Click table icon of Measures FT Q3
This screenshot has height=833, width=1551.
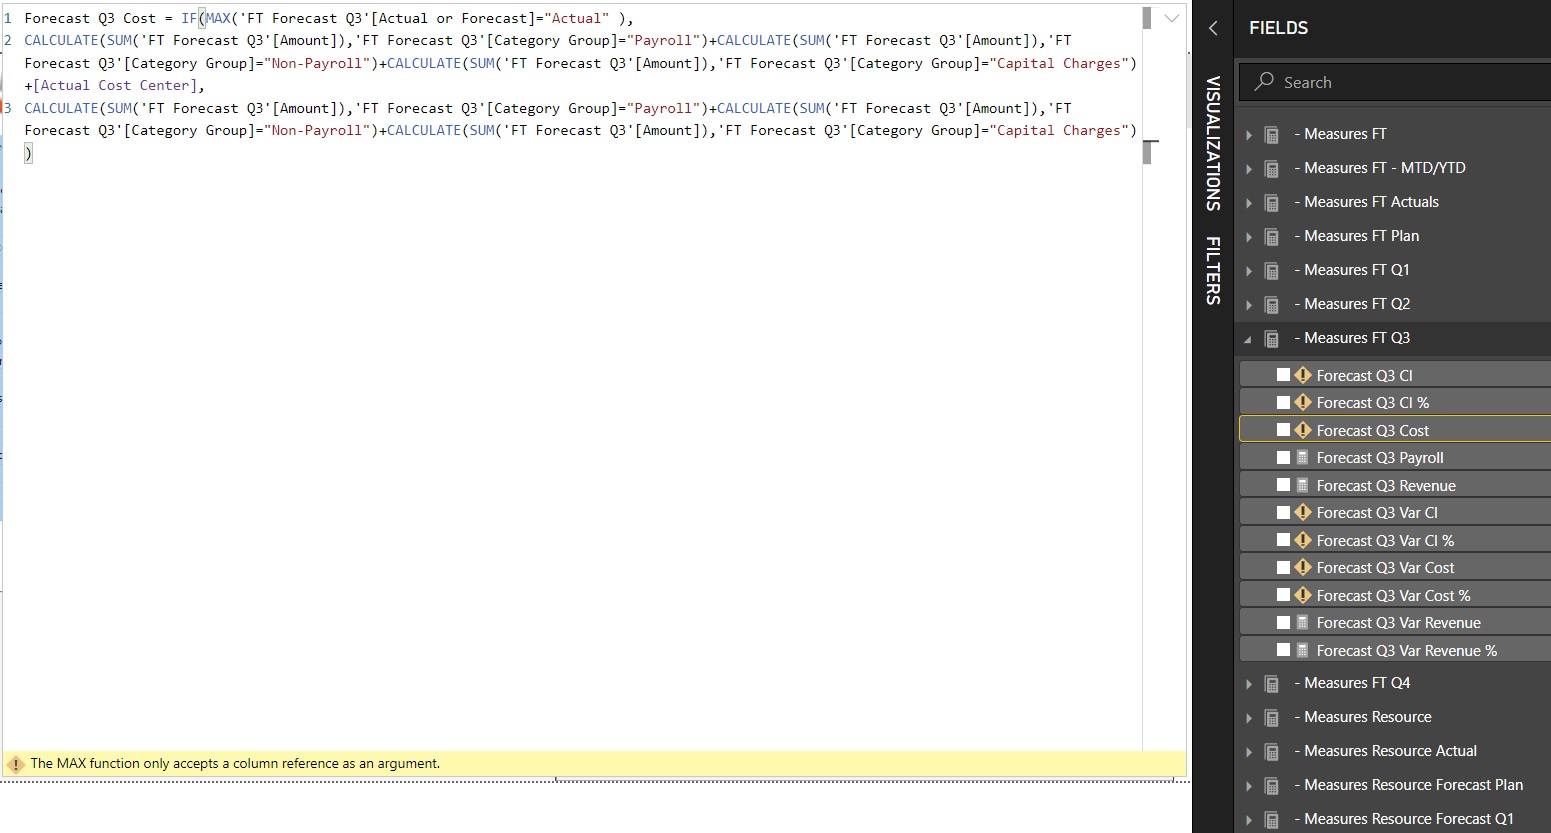[x=1272, y=338]
